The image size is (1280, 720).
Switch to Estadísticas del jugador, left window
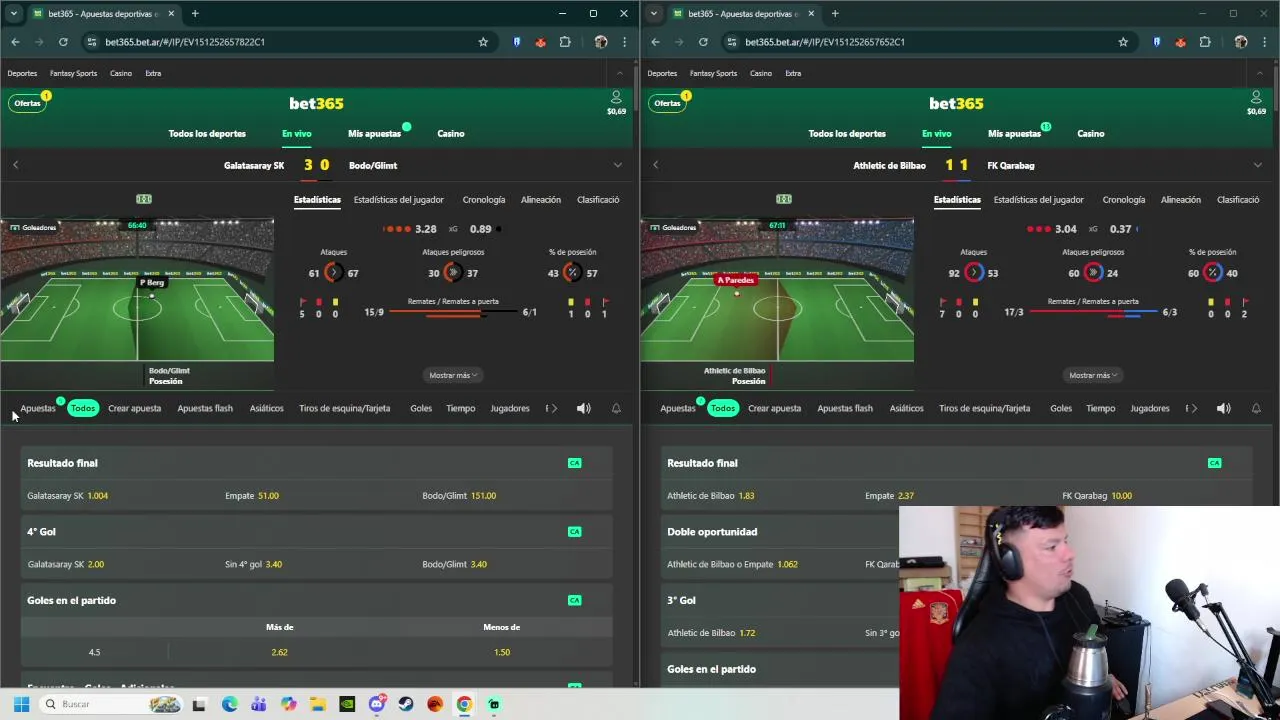click(x=398, y=199)
